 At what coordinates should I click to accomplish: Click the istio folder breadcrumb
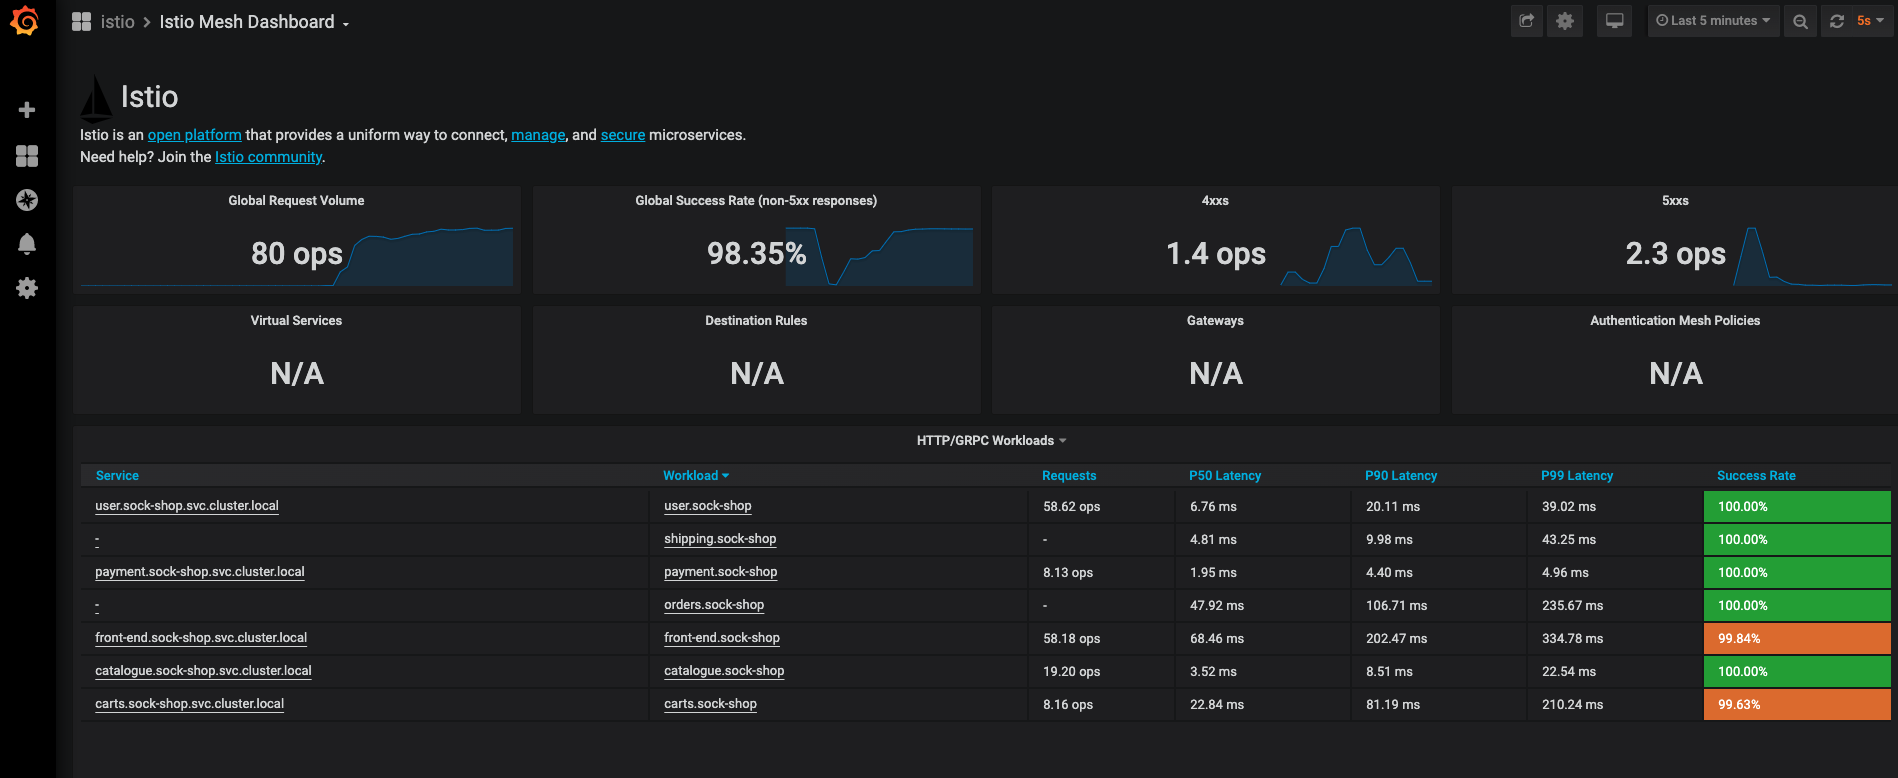[x=117, y=22]
